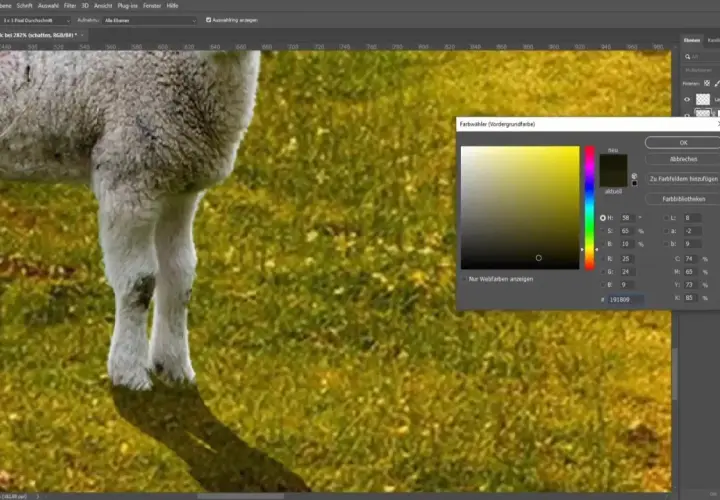Toggle lock image pixels brush icon
720x500 pixels.
[717, 83]
